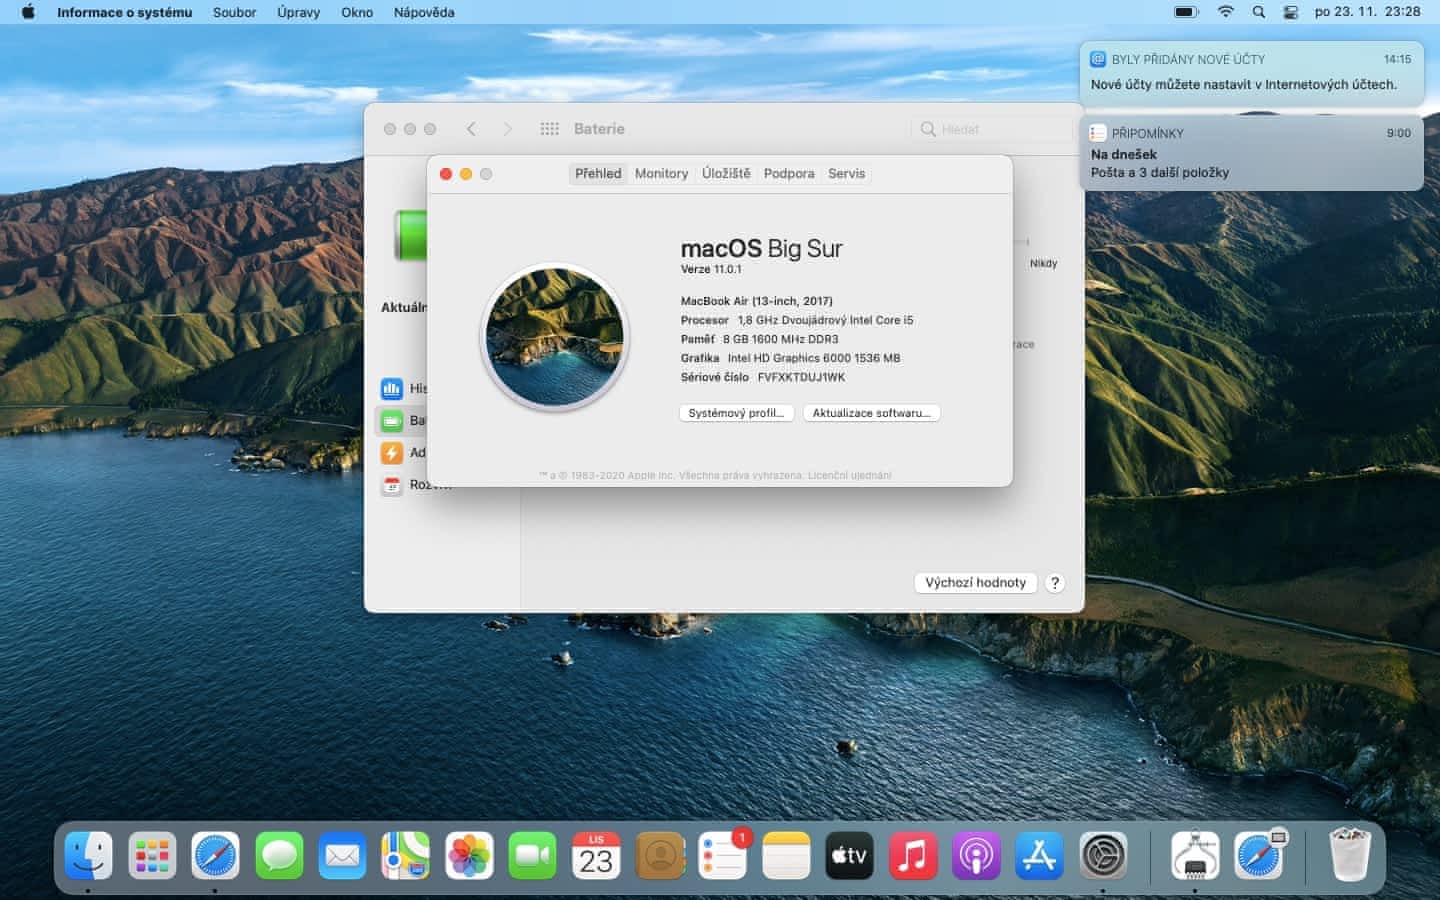The image size is (1440, 900).
Task: Open Control Center in menu bar
Action: [1291, 12]
